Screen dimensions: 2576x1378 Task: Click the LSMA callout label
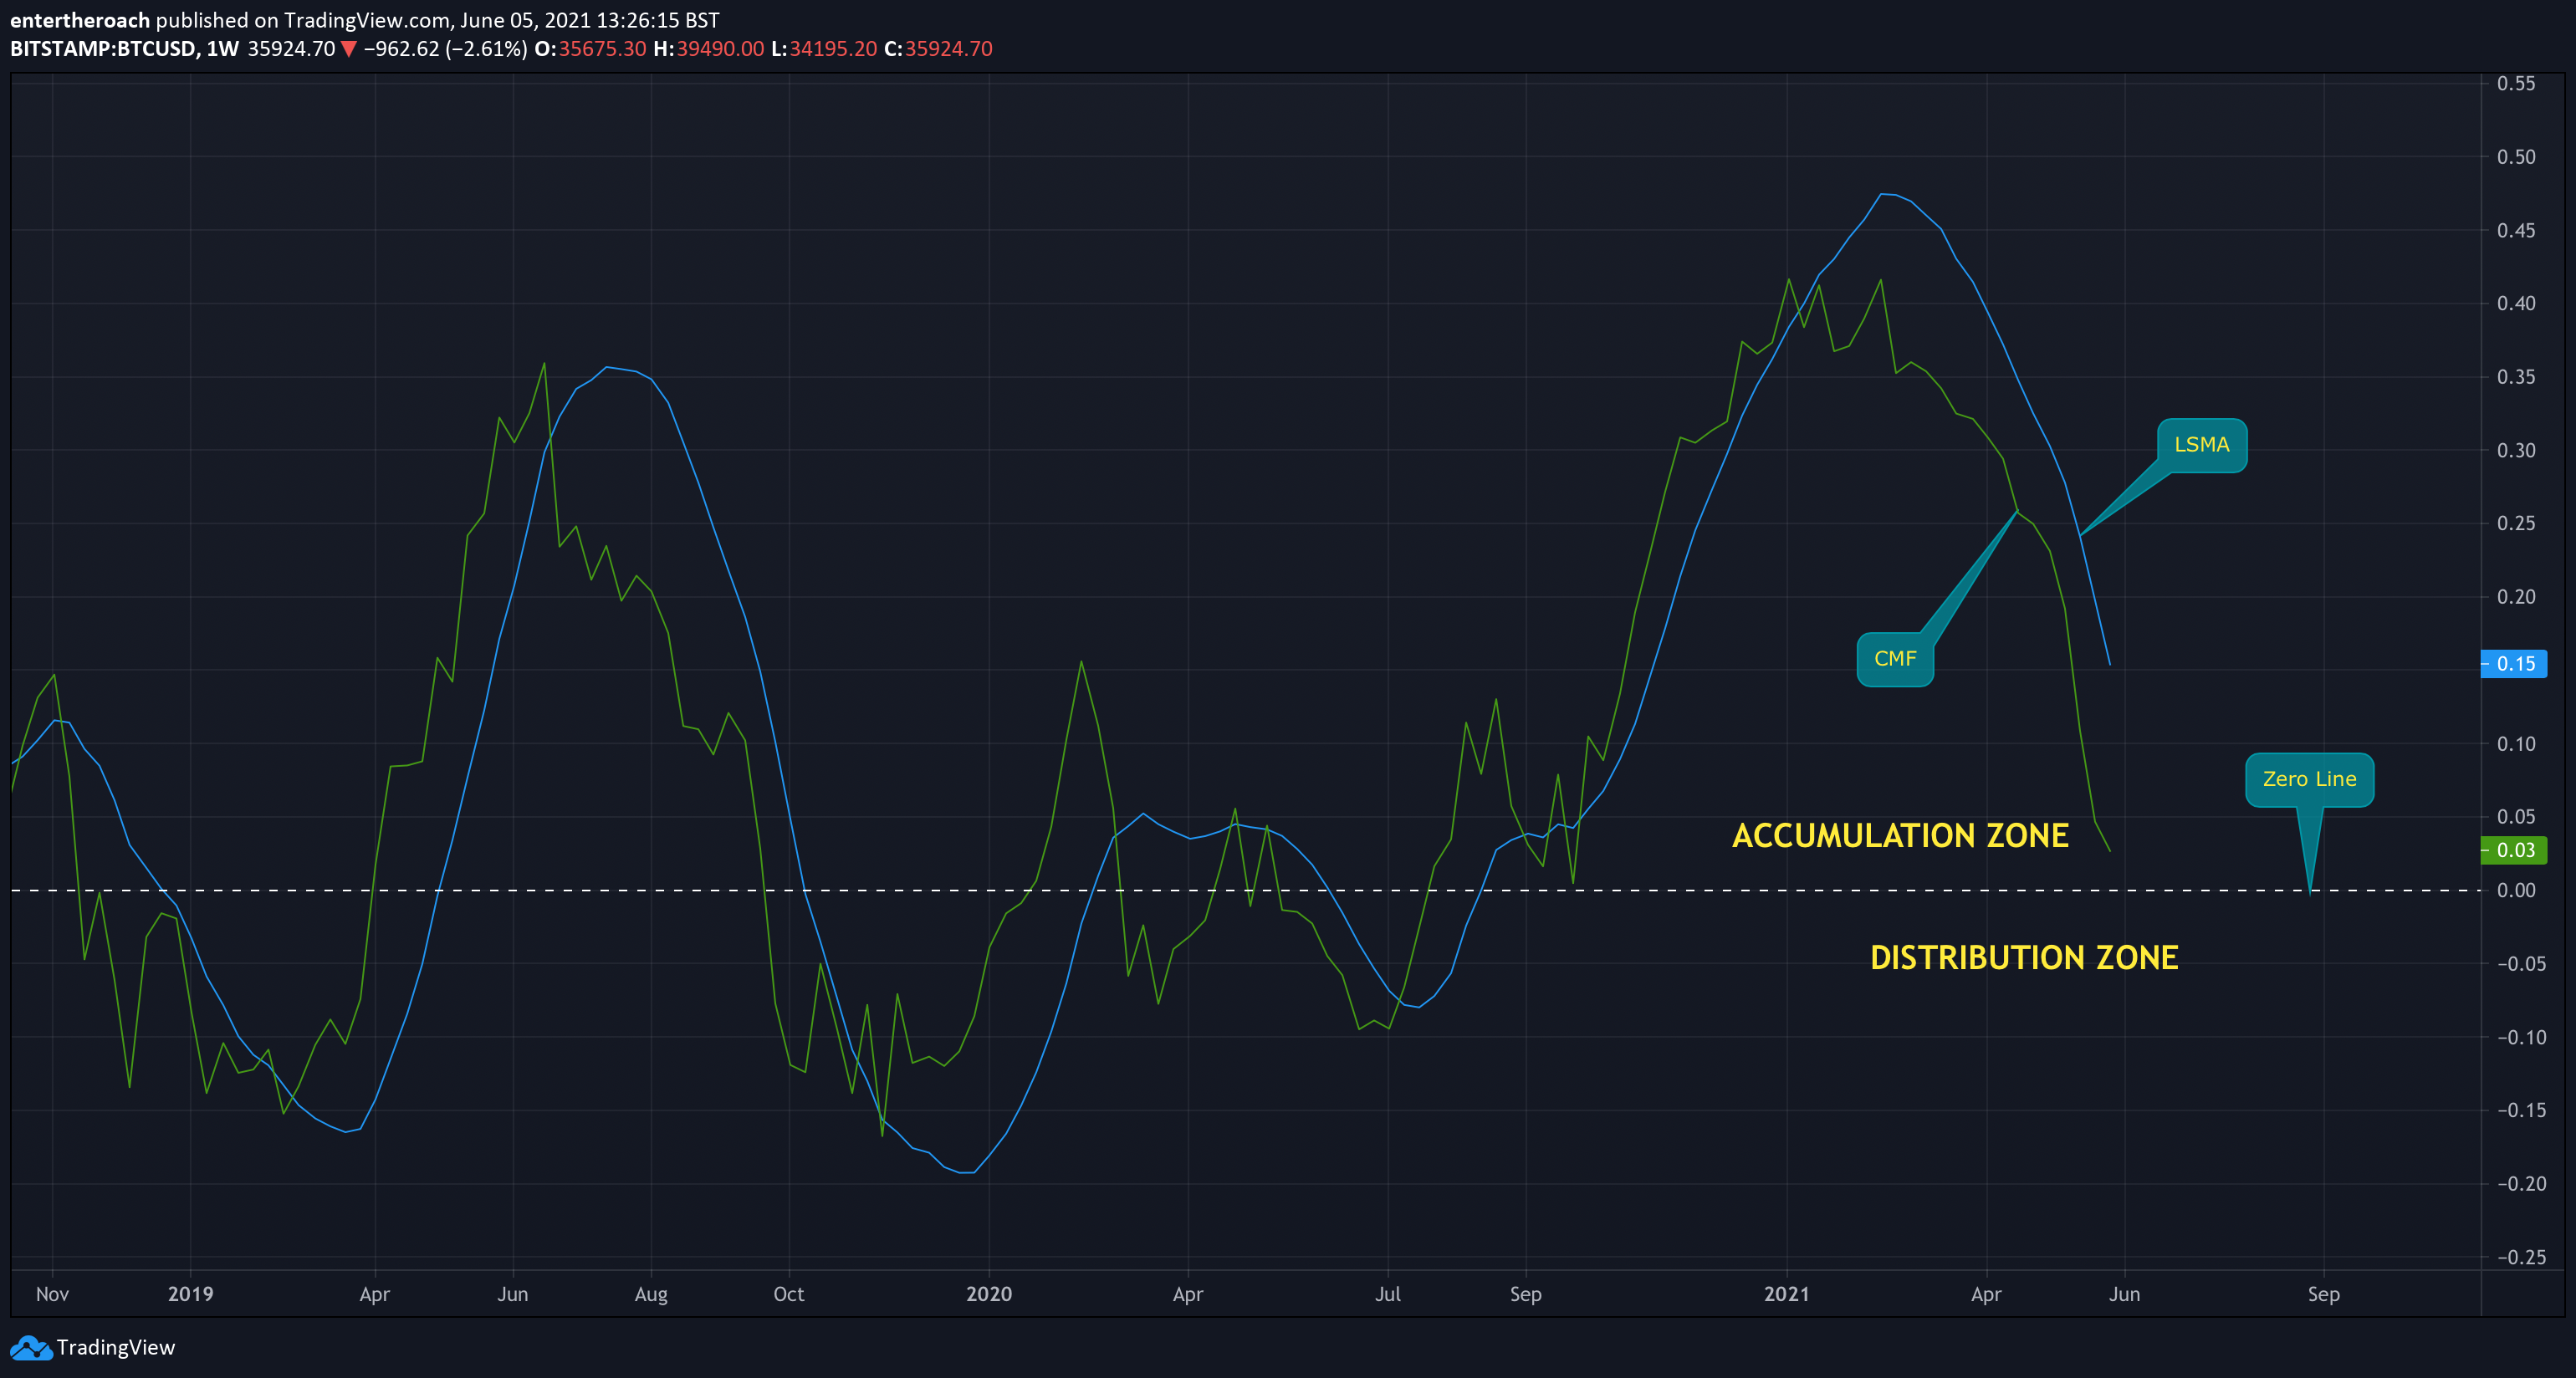coord(2202,445)
